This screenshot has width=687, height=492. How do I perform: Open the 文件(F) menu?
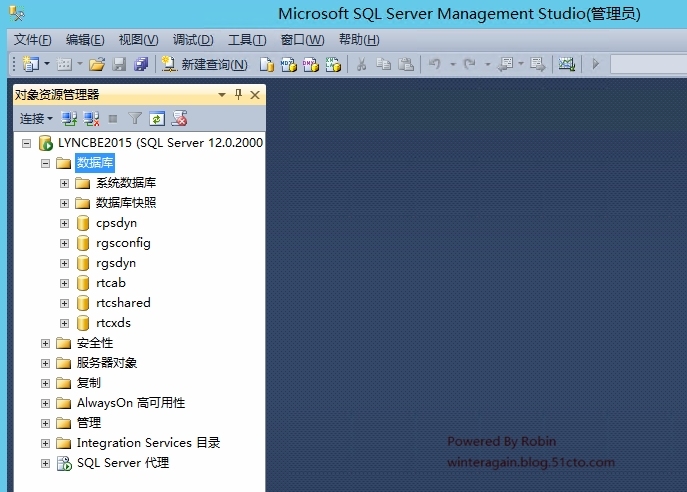[x=32, y=40]
